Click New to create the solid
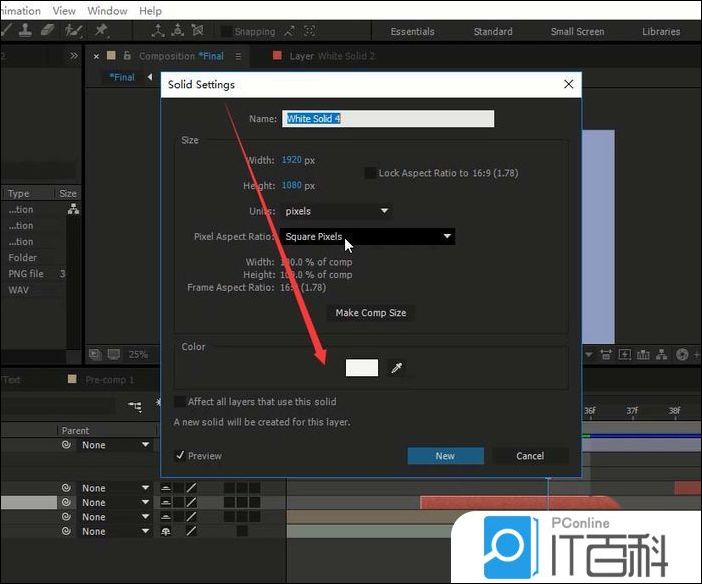 pyautogui.click(x=445, y=456)
